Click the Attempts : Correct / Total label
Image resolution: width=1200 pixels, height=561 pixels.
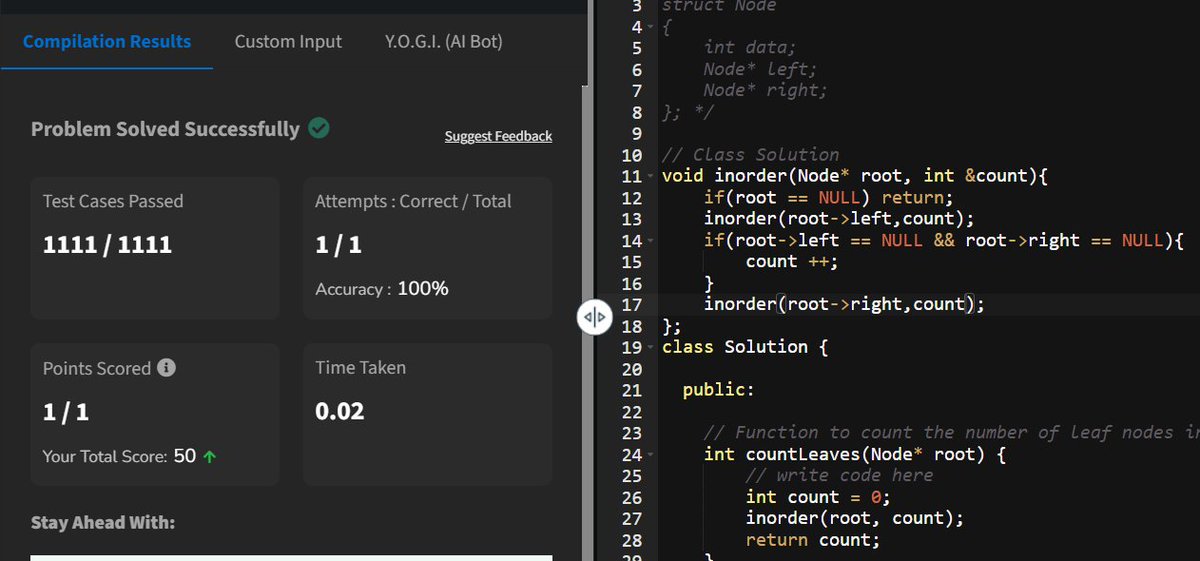(x=413, y=201)
